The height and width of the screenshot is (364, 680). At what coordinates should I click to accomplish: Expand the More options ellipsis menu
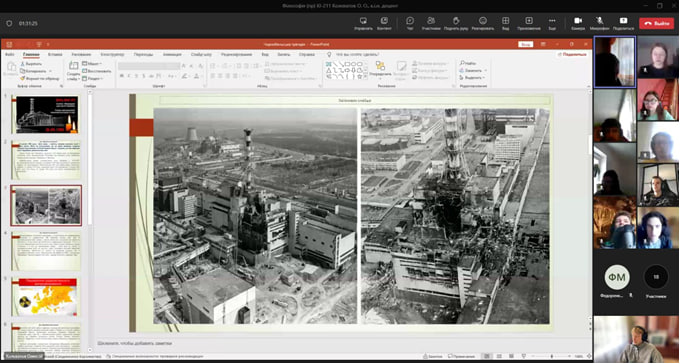[x=552, y=23]
